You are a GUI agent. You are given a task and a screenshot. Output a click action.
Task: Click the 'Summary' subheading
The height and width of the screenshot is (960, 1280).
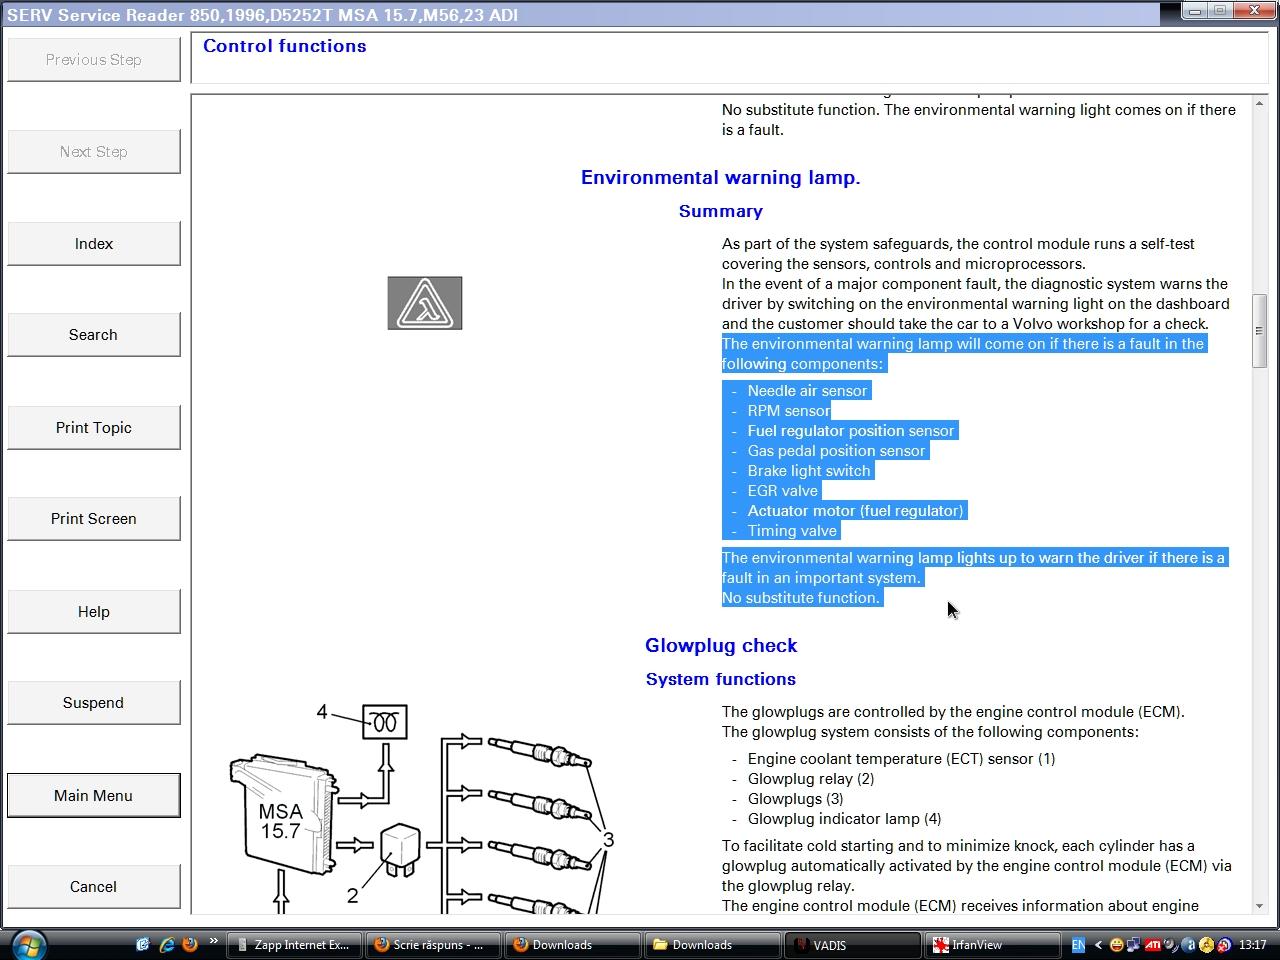[x=720, y=211]
